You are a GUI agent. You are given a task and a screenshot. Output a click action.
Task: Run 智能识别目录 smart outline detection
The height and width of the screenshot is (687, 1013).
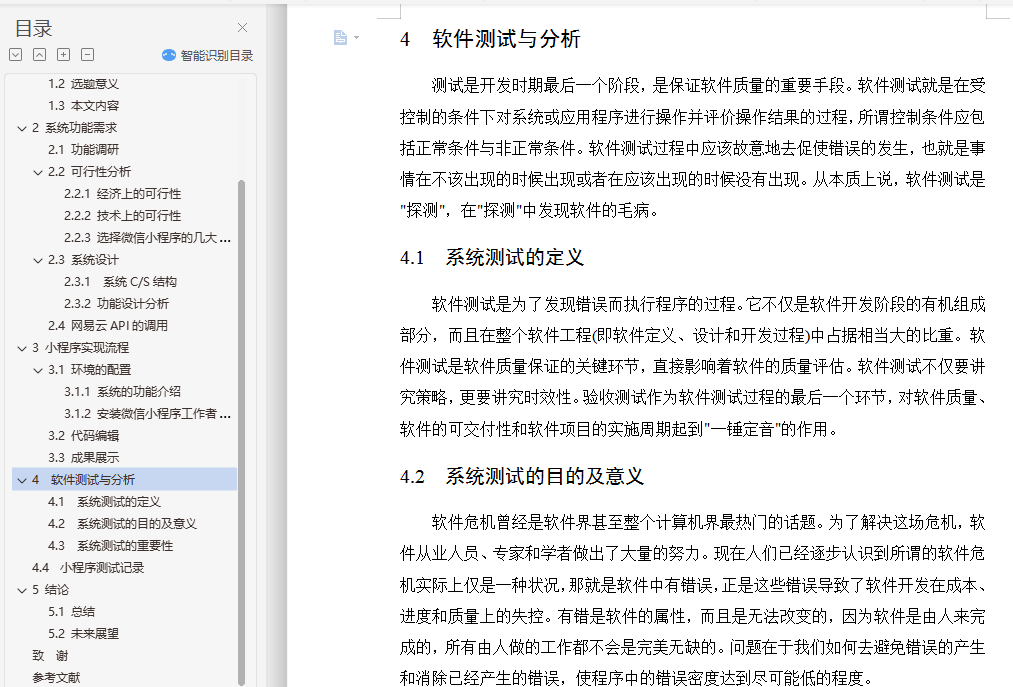click(x=207, y=56)
